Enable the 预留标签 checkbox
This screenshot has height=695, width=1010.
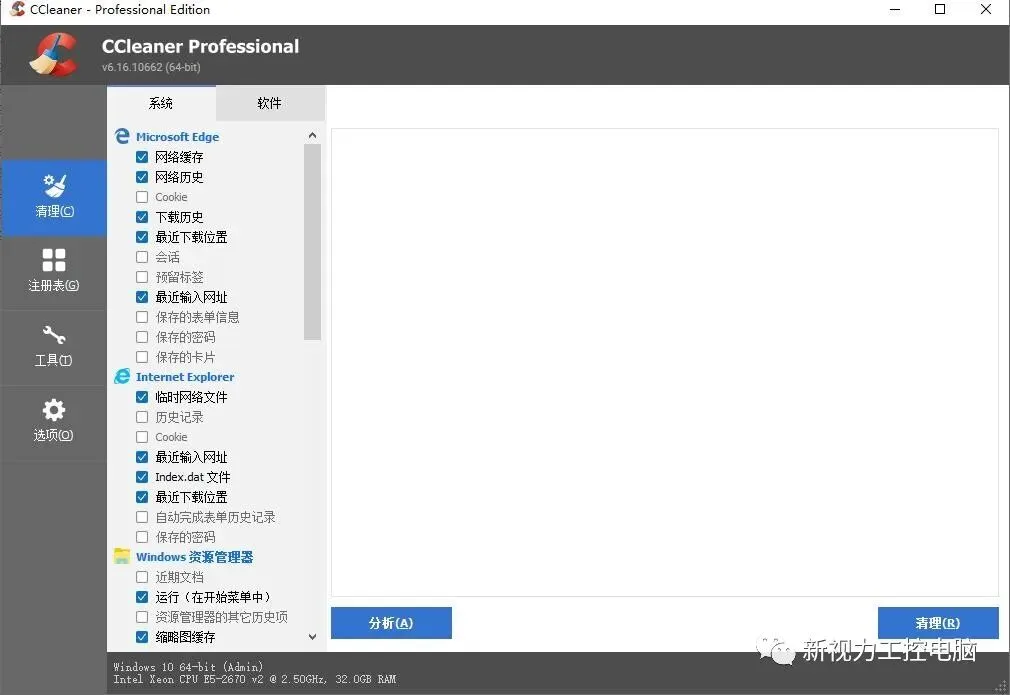point(142,277)
